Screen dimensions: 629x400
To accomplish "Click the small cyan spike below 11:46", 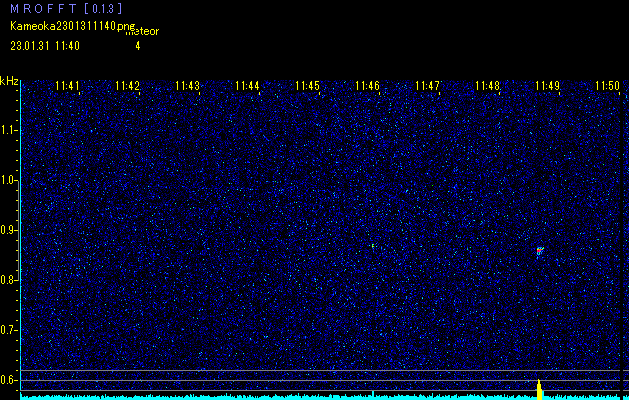I will 373,394.
